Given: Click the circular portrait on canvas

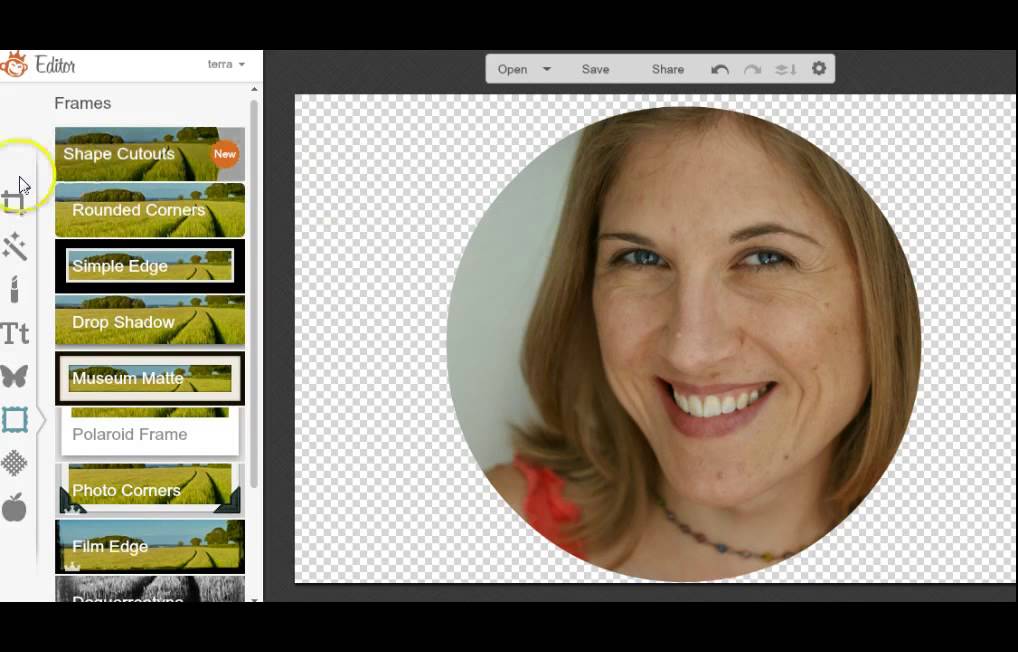Looking at the screenshot, I should (683, 344).
